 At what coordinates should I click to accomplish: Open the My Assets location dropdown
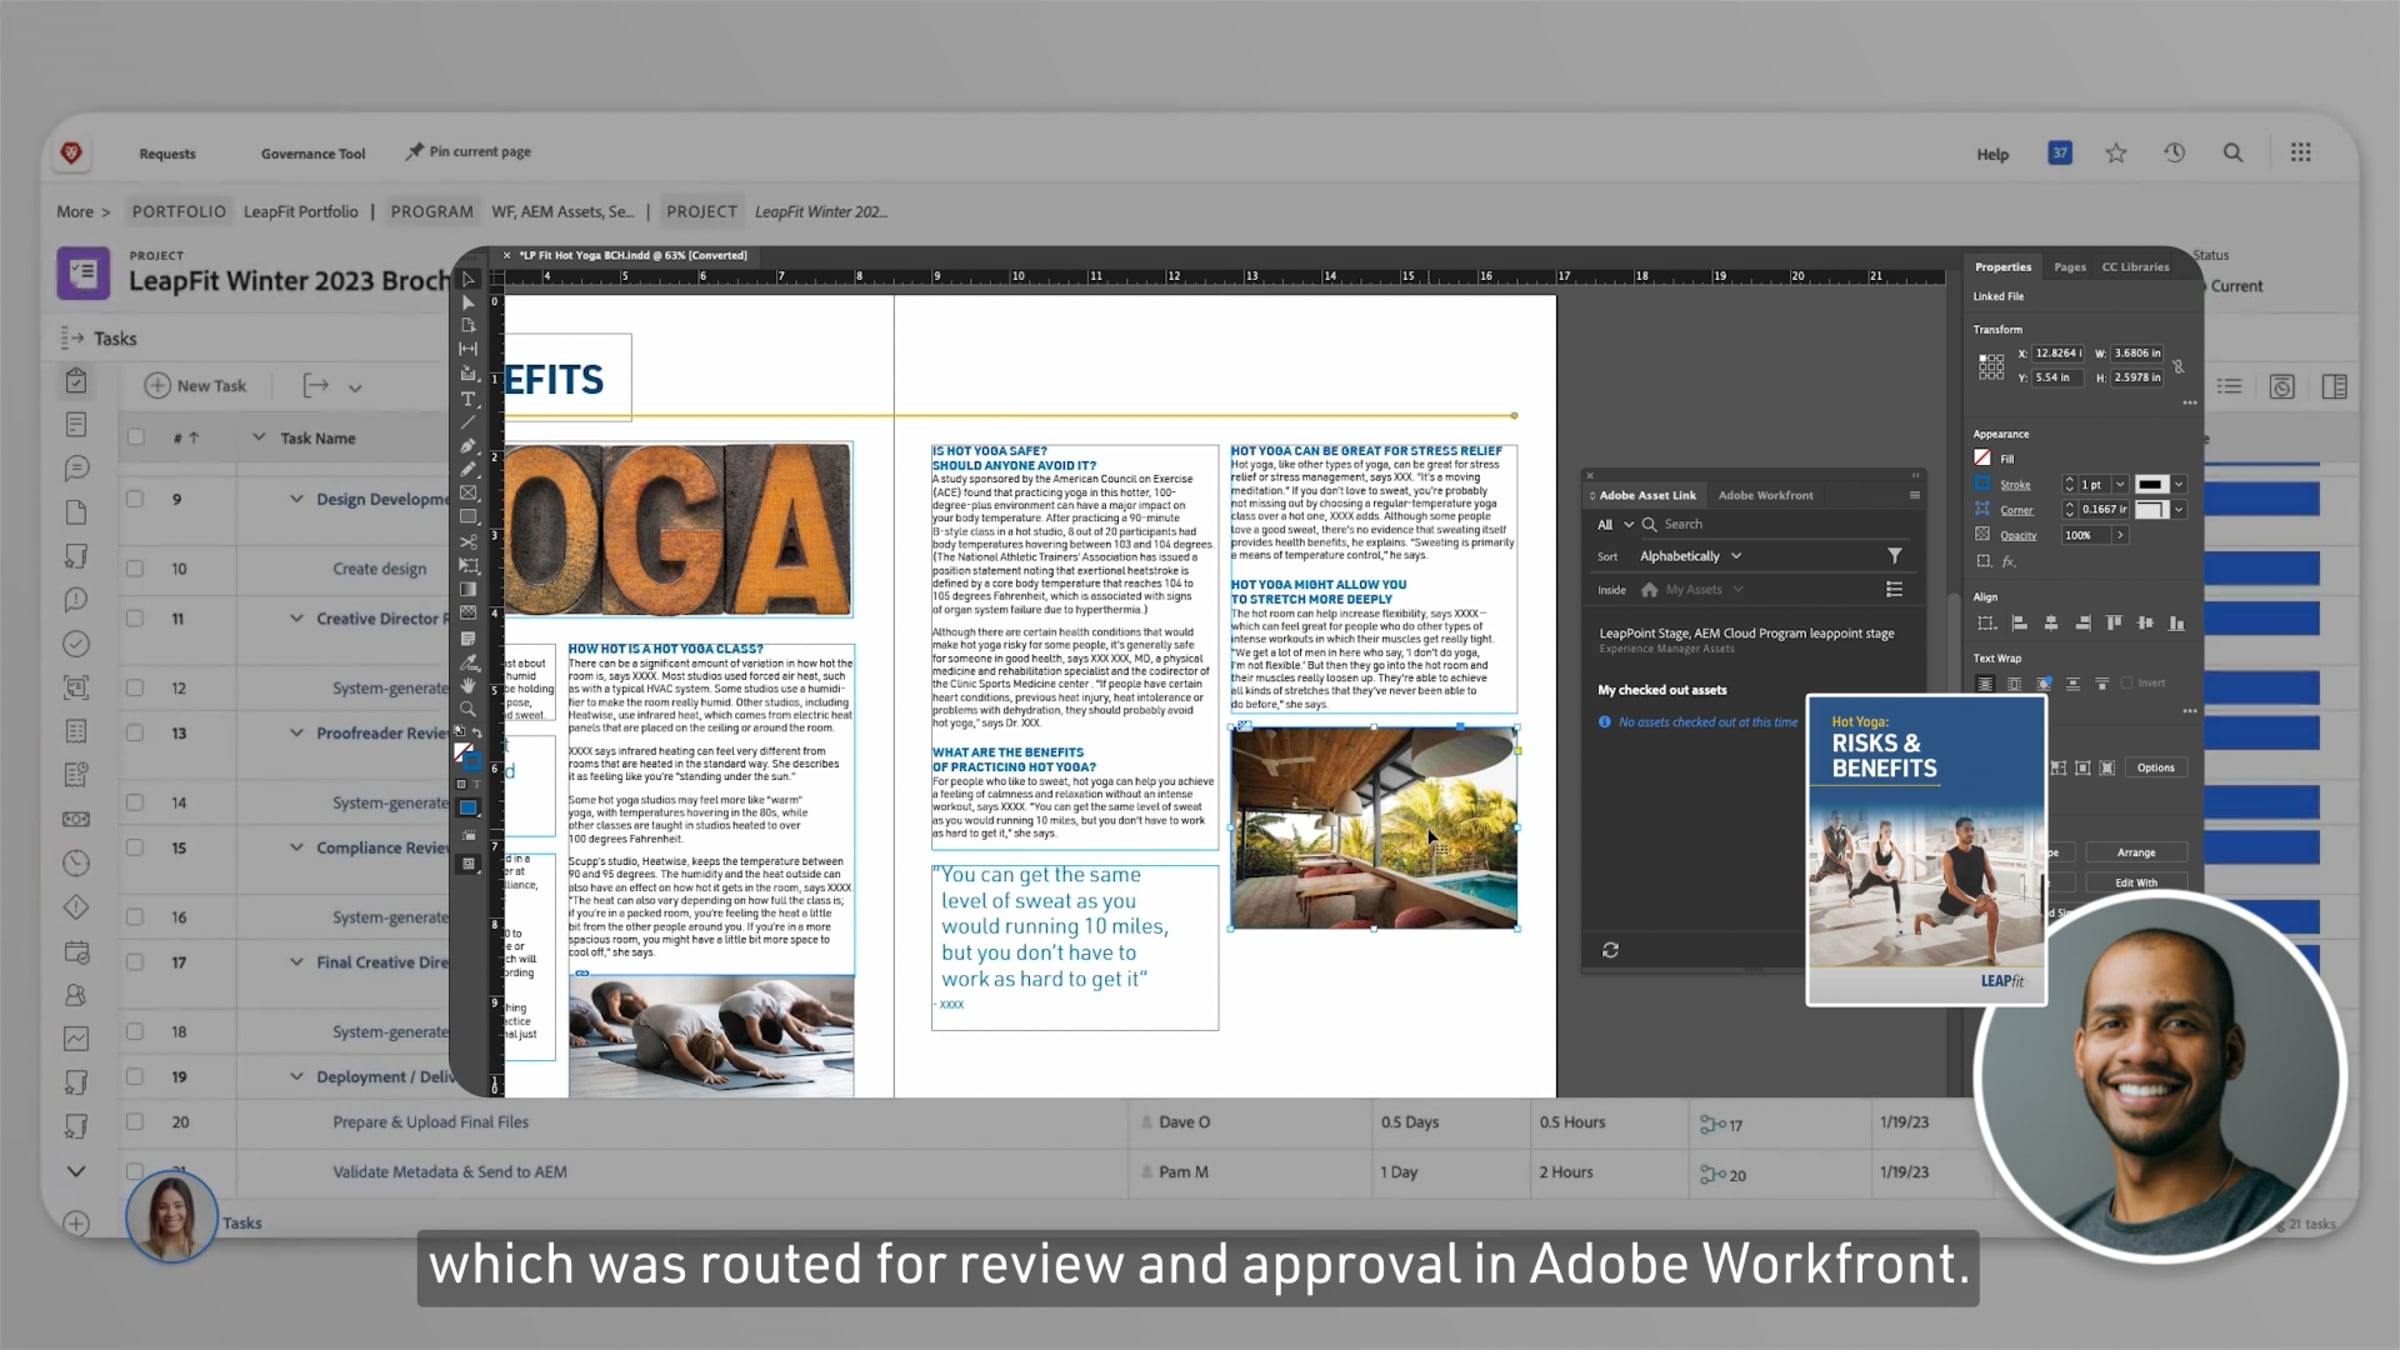[x=1695, y=590]
